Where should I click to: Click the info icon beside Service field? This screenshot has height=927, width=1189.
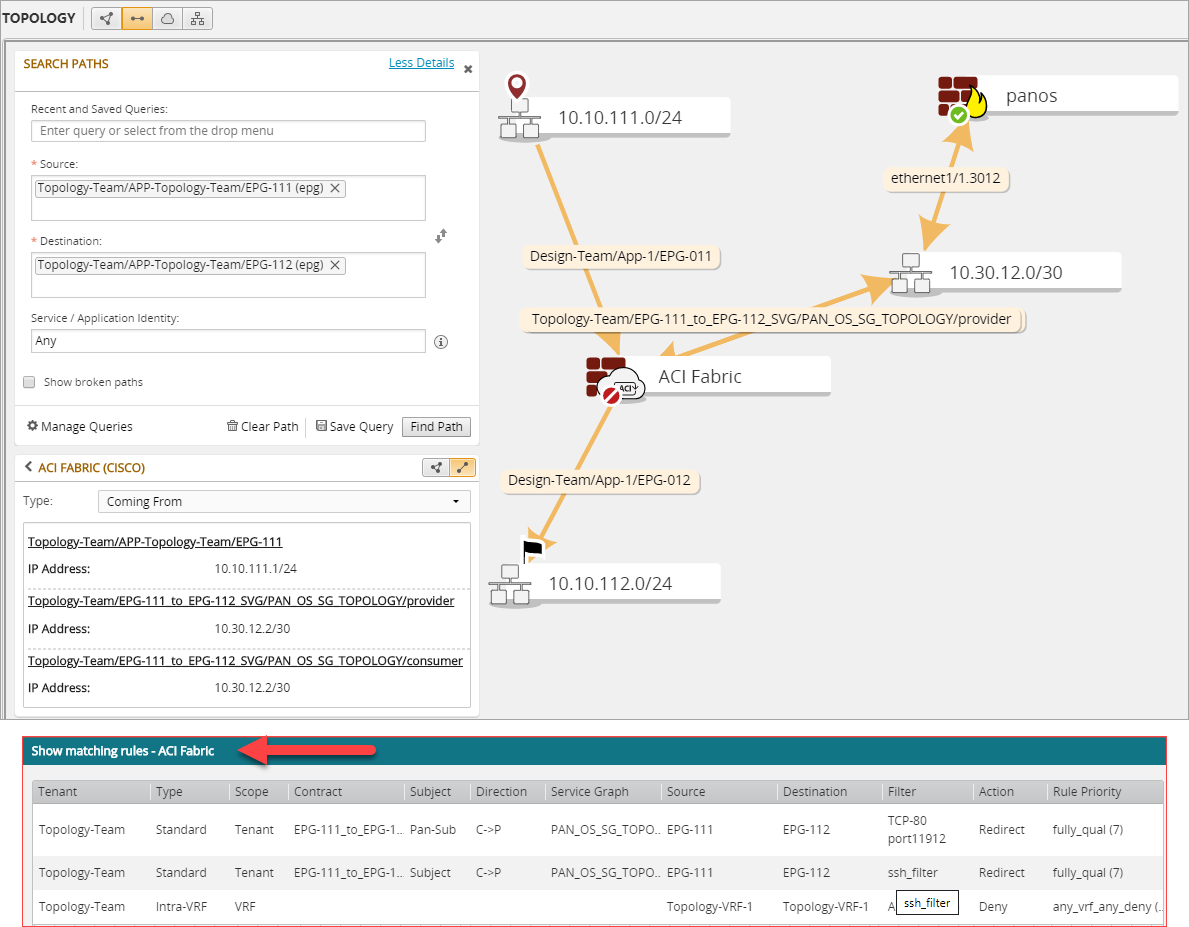(x=441, y=342)
